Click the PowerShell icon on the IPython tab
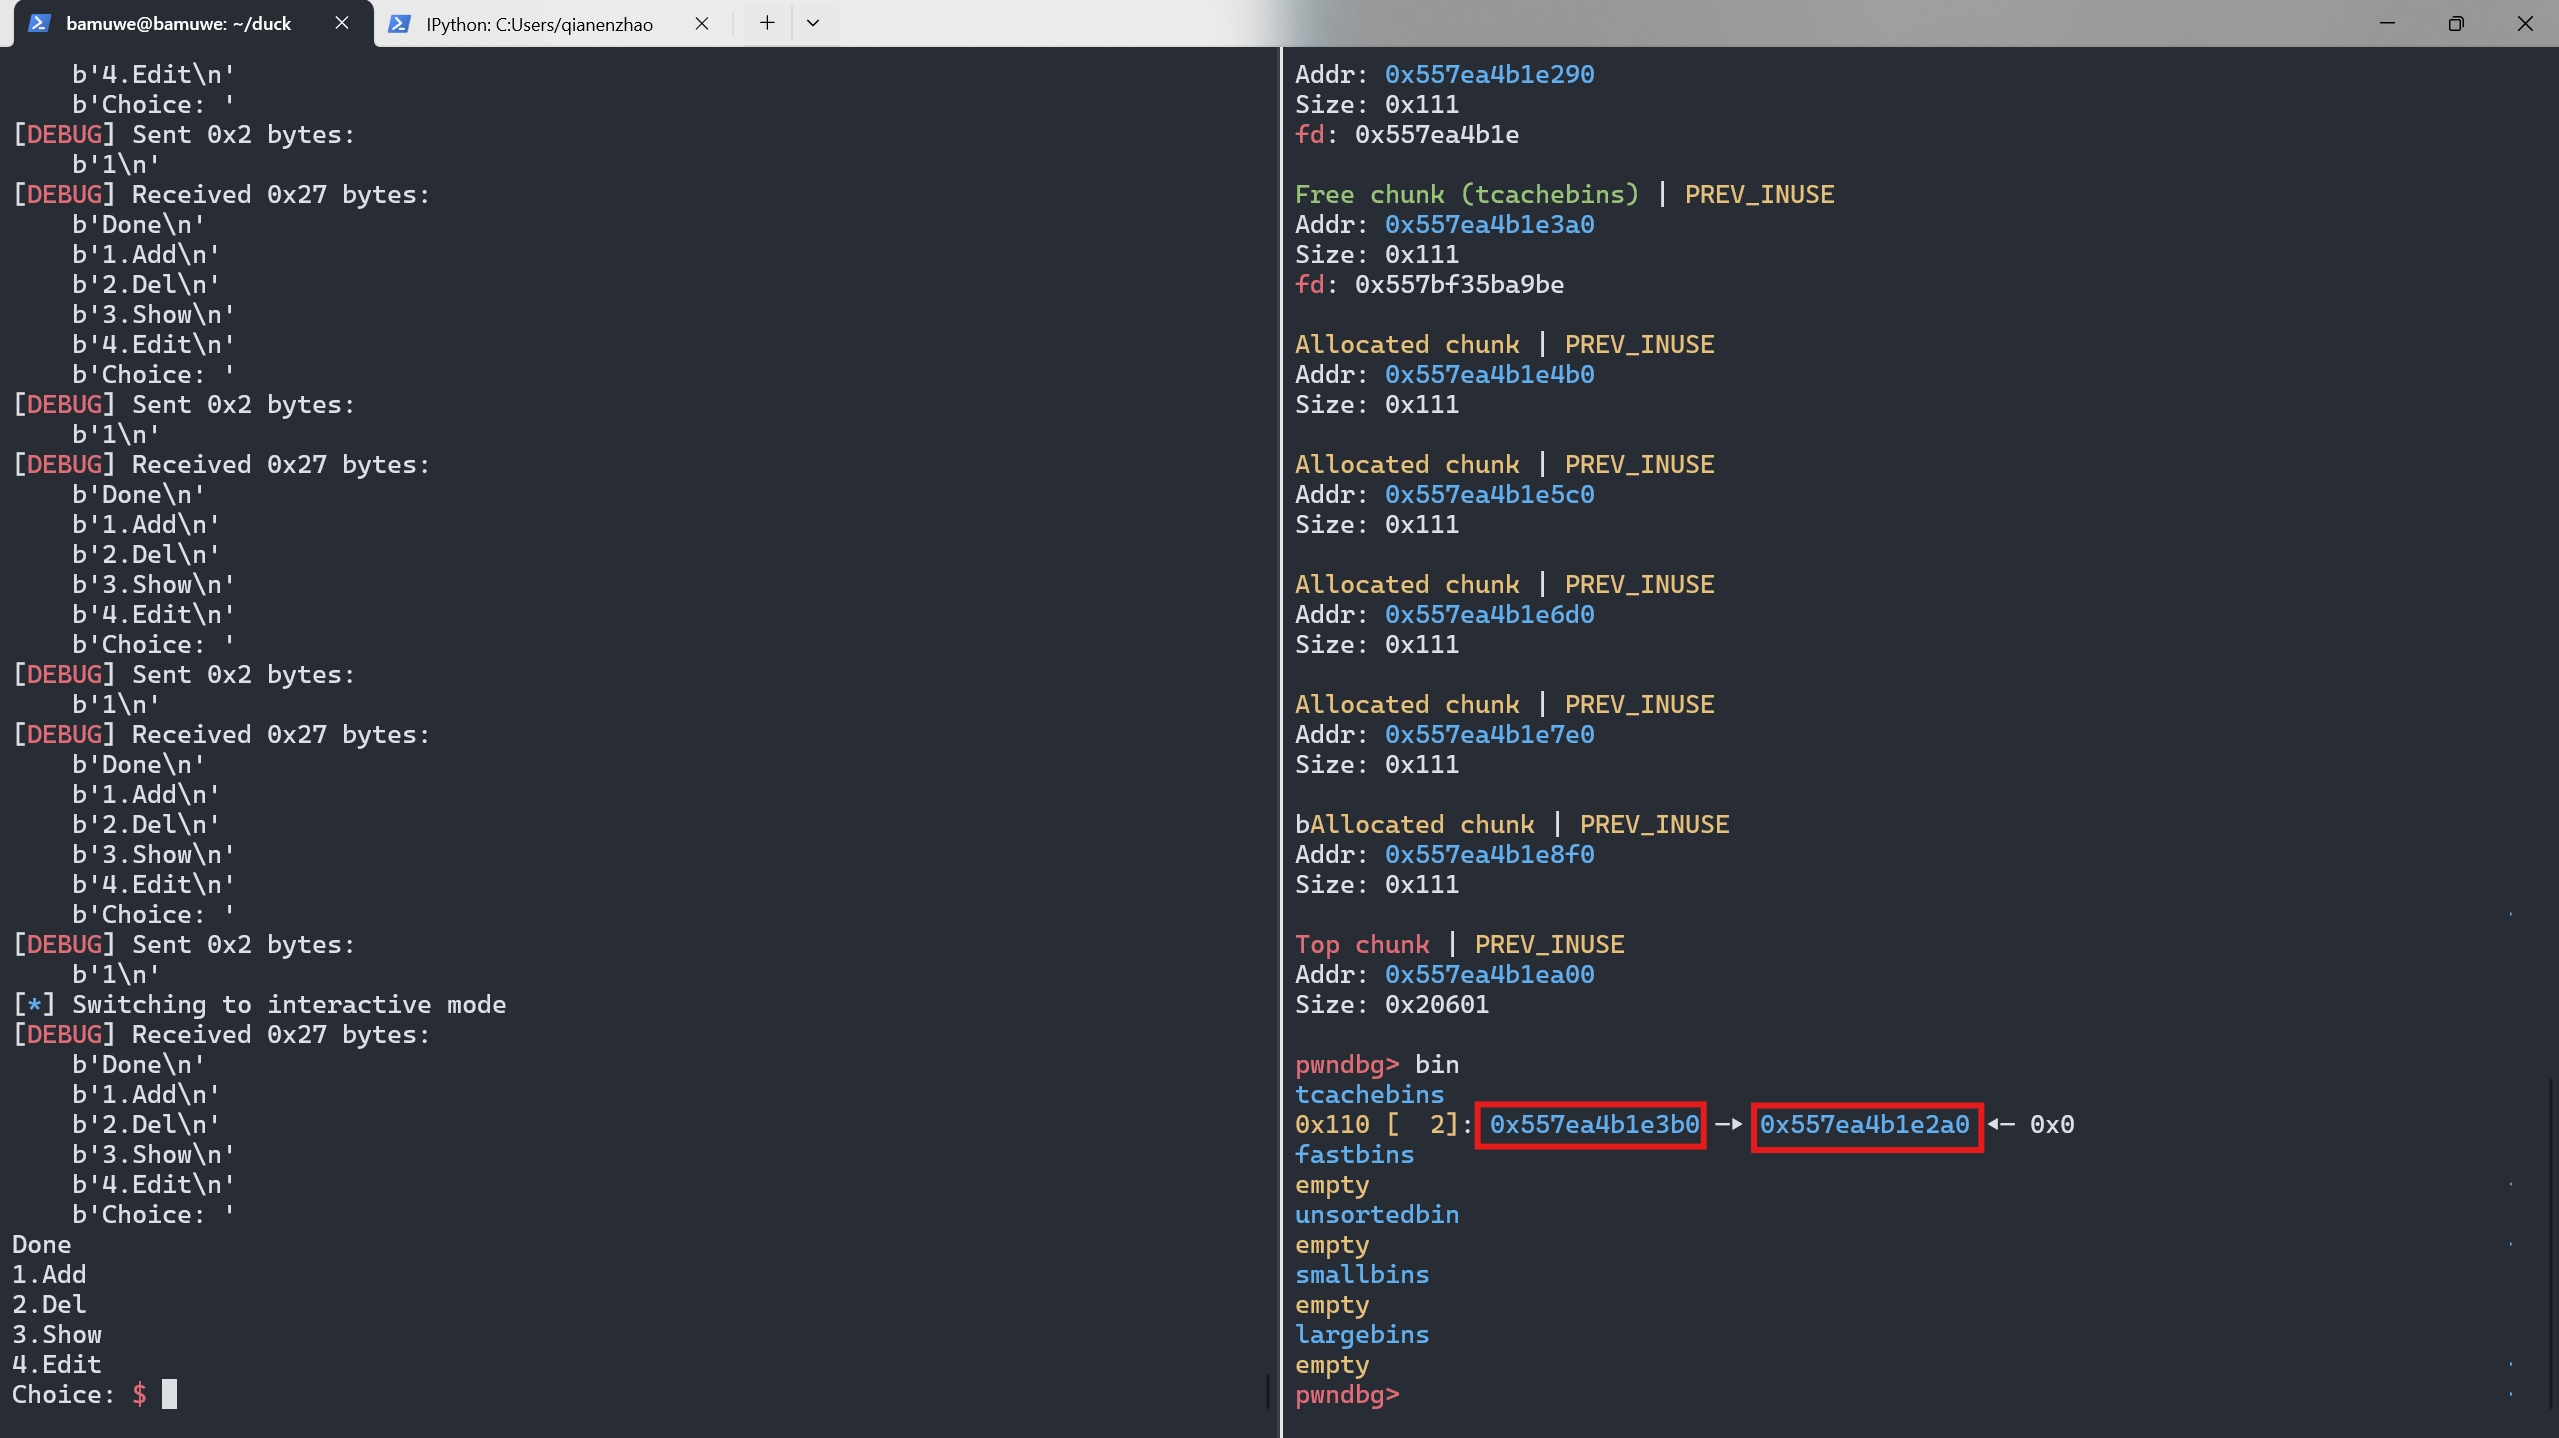 pyautogui.click(x=399, y=23)
